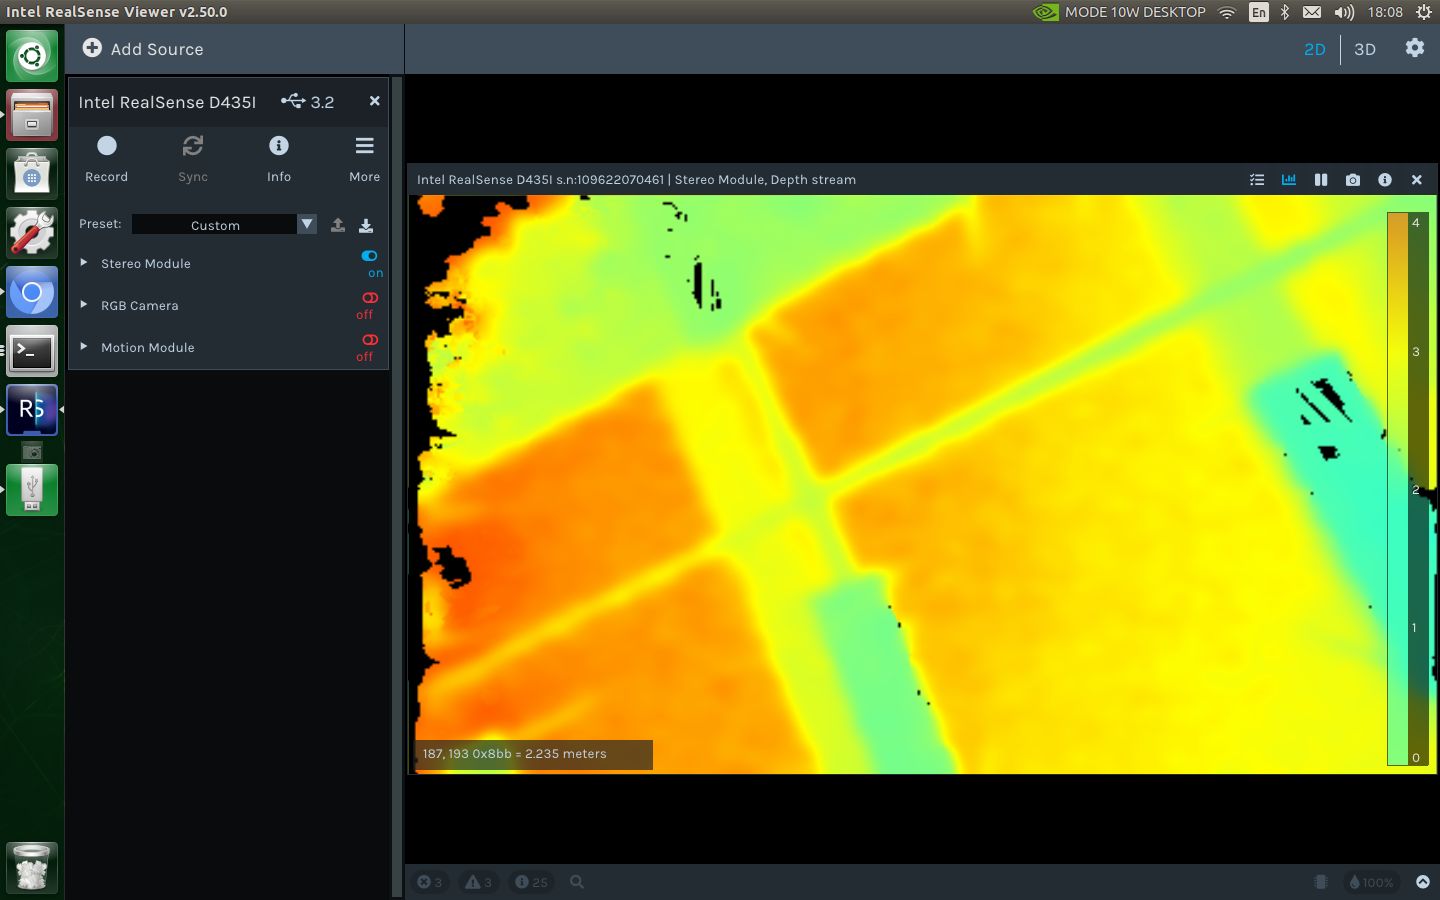Pause the depth stream

(1321, 180)
